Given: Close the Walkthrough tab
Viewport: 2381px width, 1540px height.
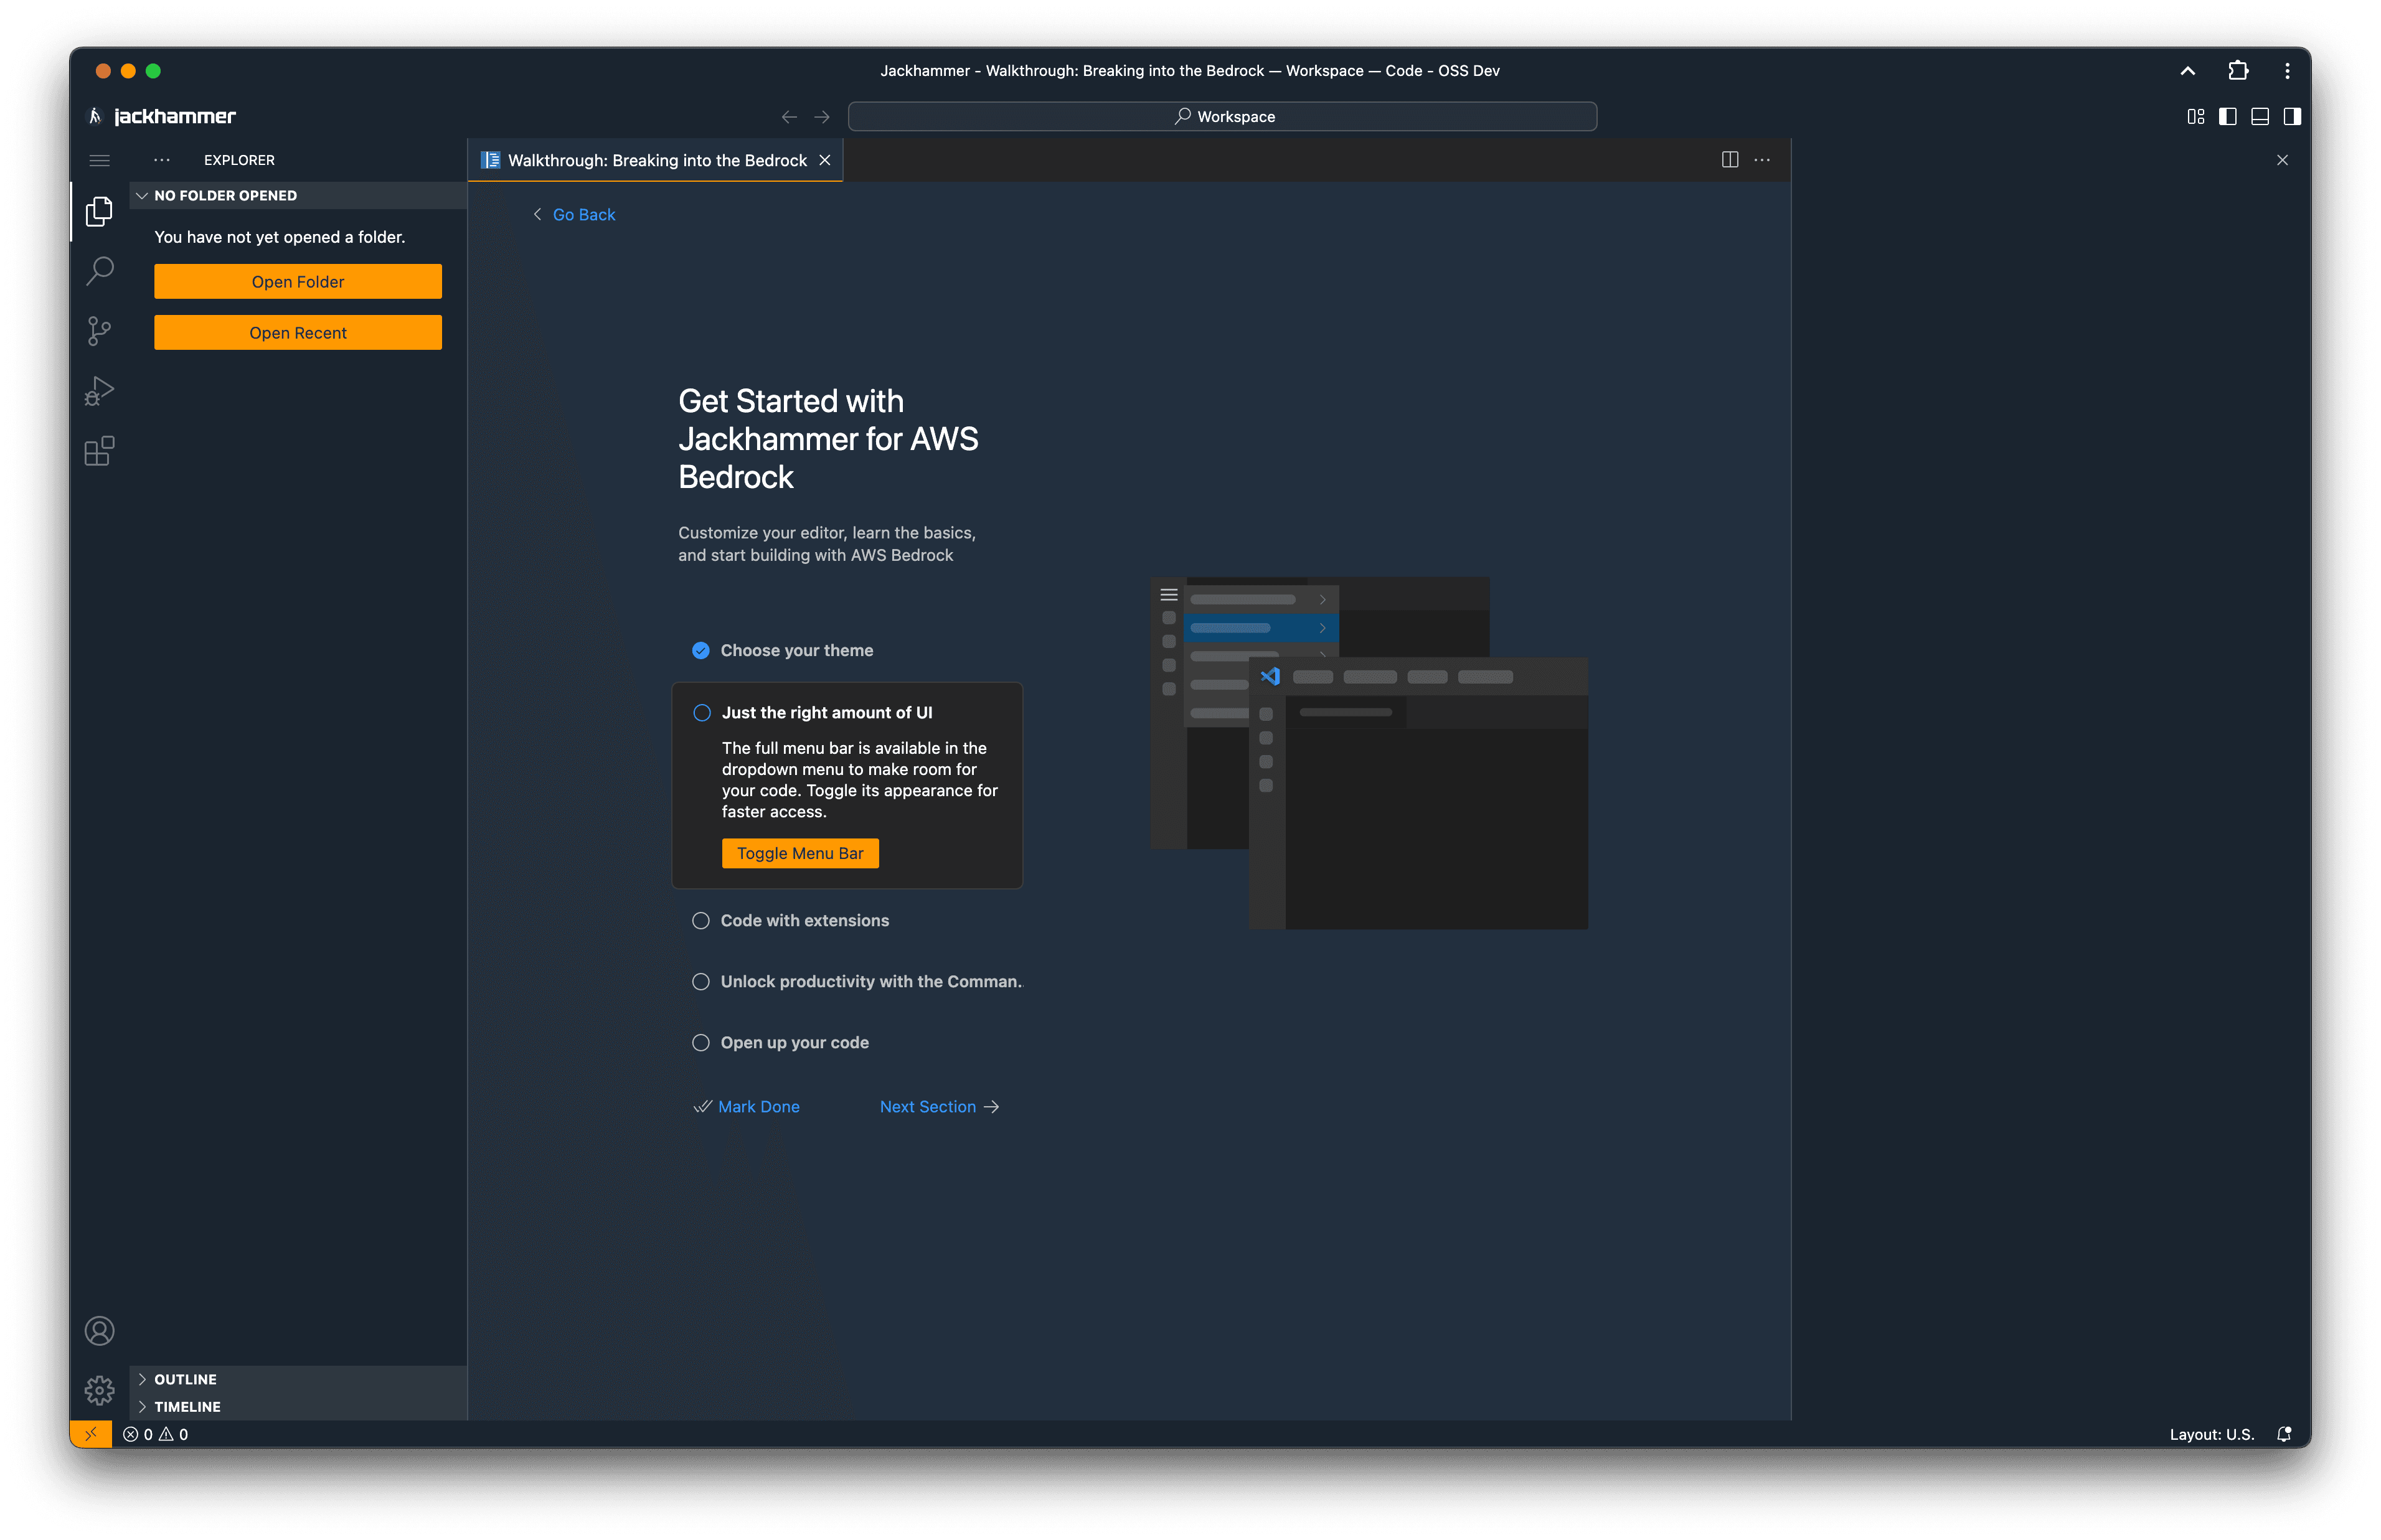Looking at the screenshot, I should click(x=825, y=161).
